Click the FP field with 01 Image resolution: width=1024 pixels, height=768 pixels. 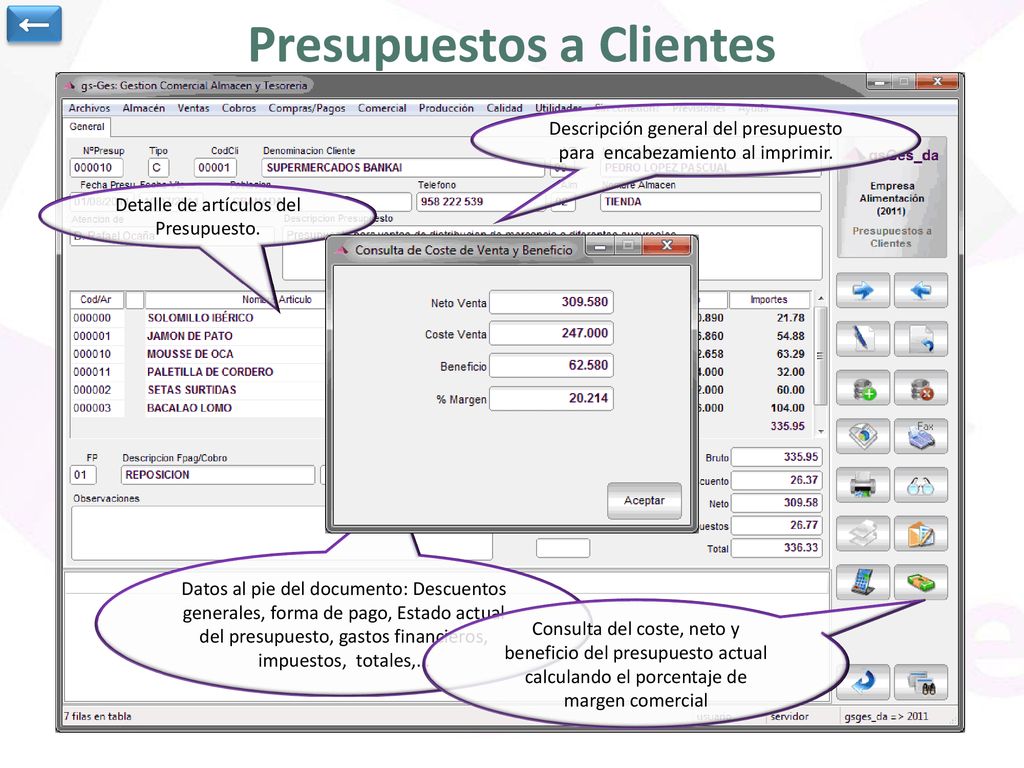click(83, 475)
